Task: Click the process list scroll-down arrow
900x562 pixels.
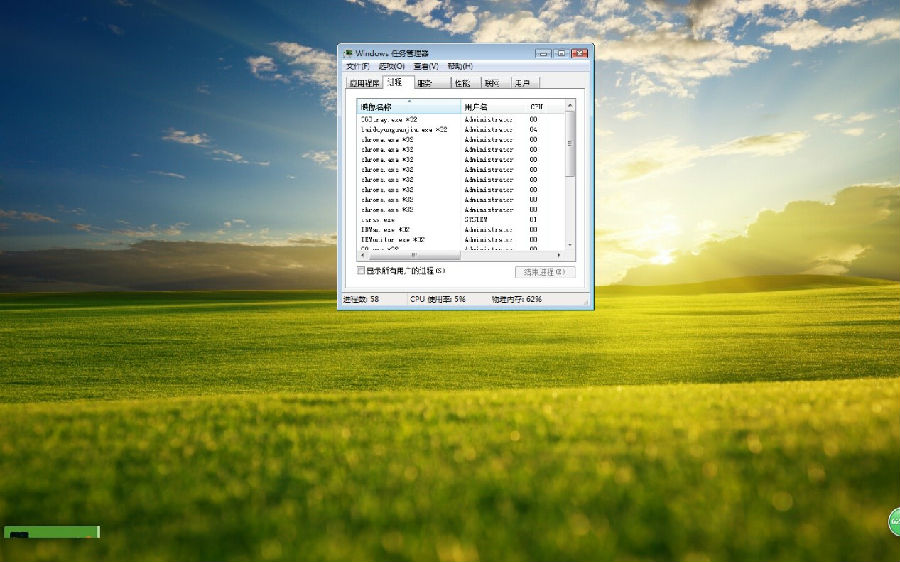Action: point(571,244)
